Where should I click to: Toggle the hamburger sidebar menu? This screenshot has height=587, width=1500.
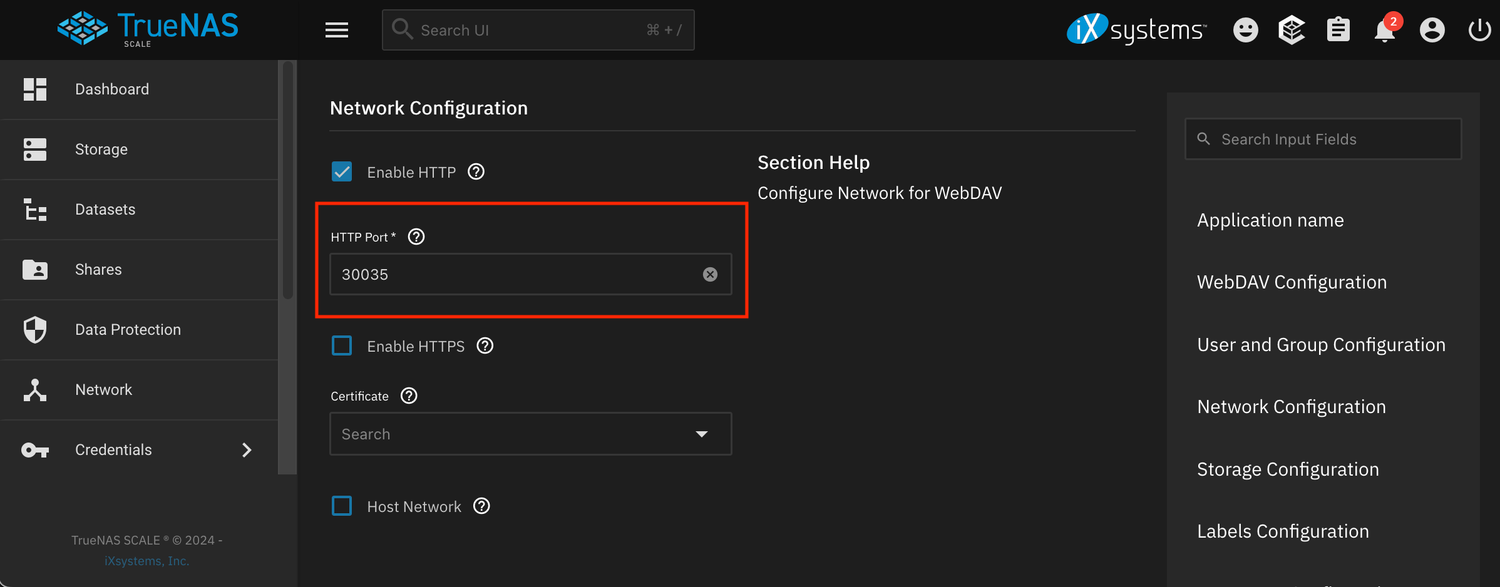point(337,30)
